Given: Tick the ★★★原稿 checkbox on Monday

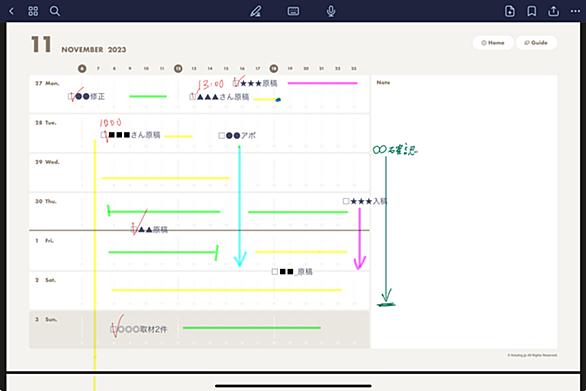Looking at the screenshot, I should (236, 83).
